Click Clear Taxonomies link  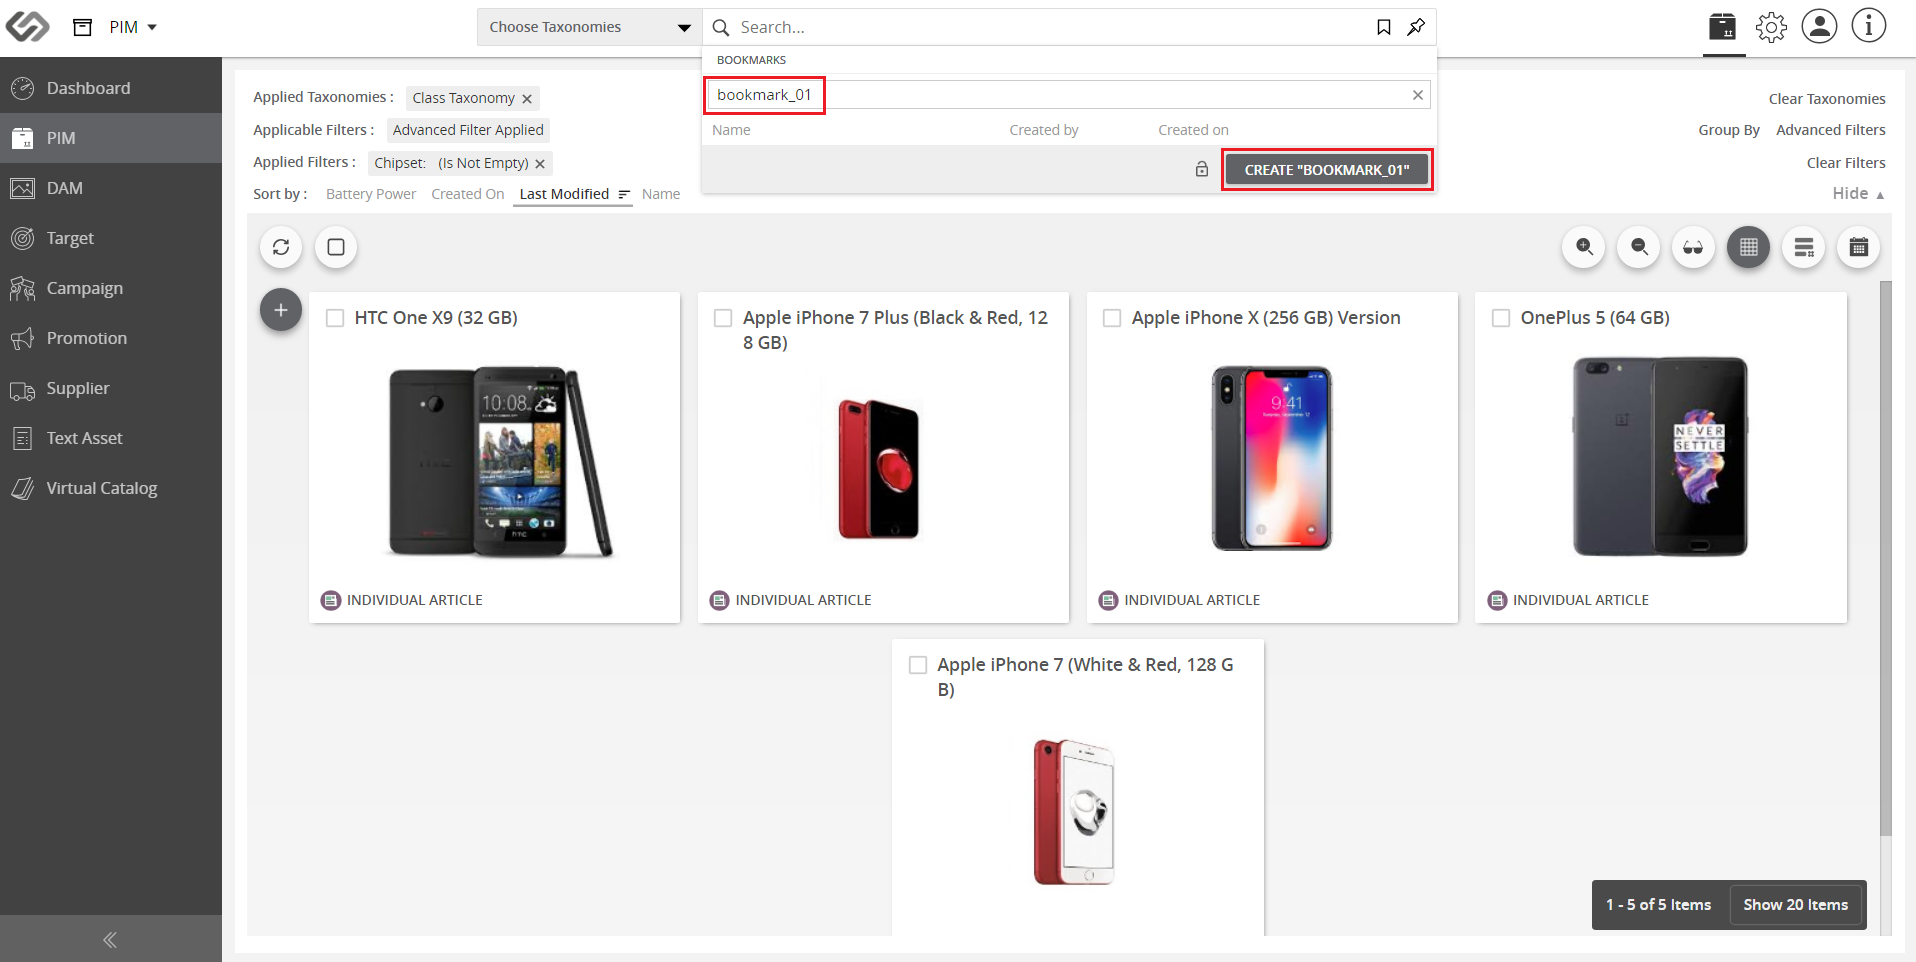[1827, 99]
